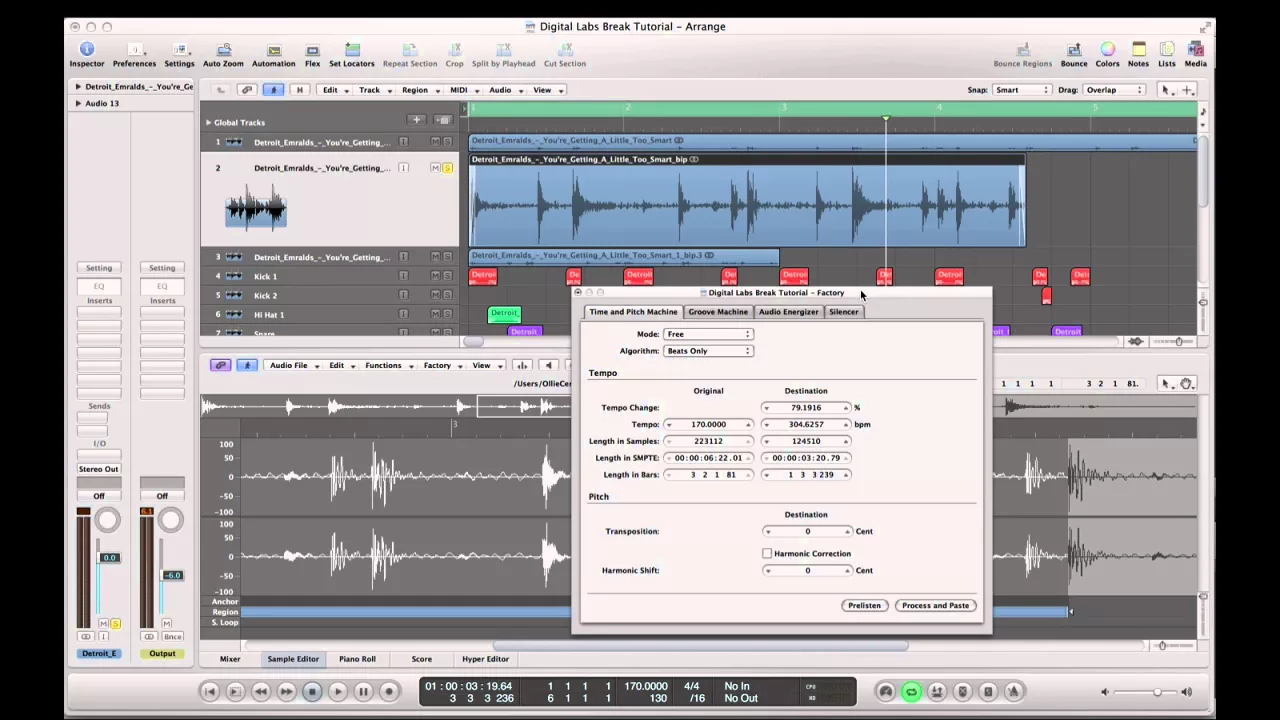Open the Sample Editor Audio File menu
The image size is (1280, 720).
click(x=293, y=365)
